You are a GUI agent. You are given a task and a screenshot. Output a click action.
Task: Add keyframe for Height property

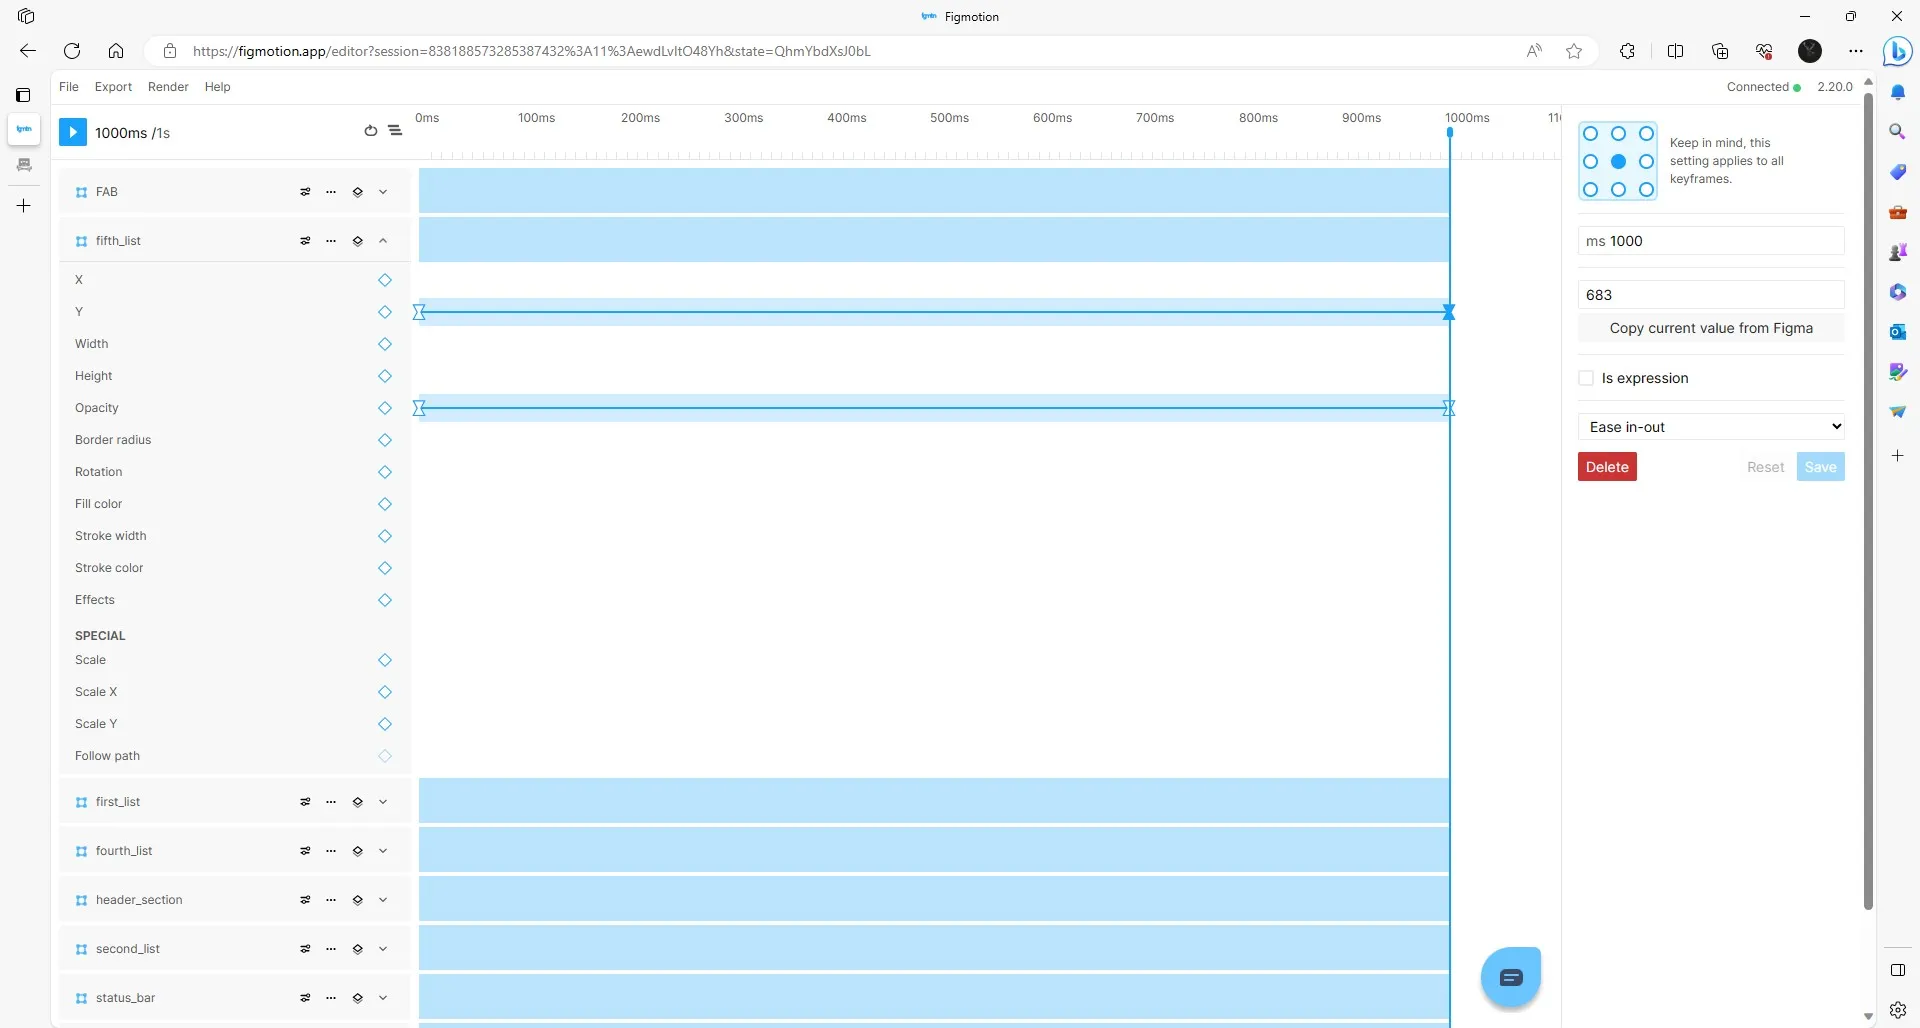click(x=385, y=376)
